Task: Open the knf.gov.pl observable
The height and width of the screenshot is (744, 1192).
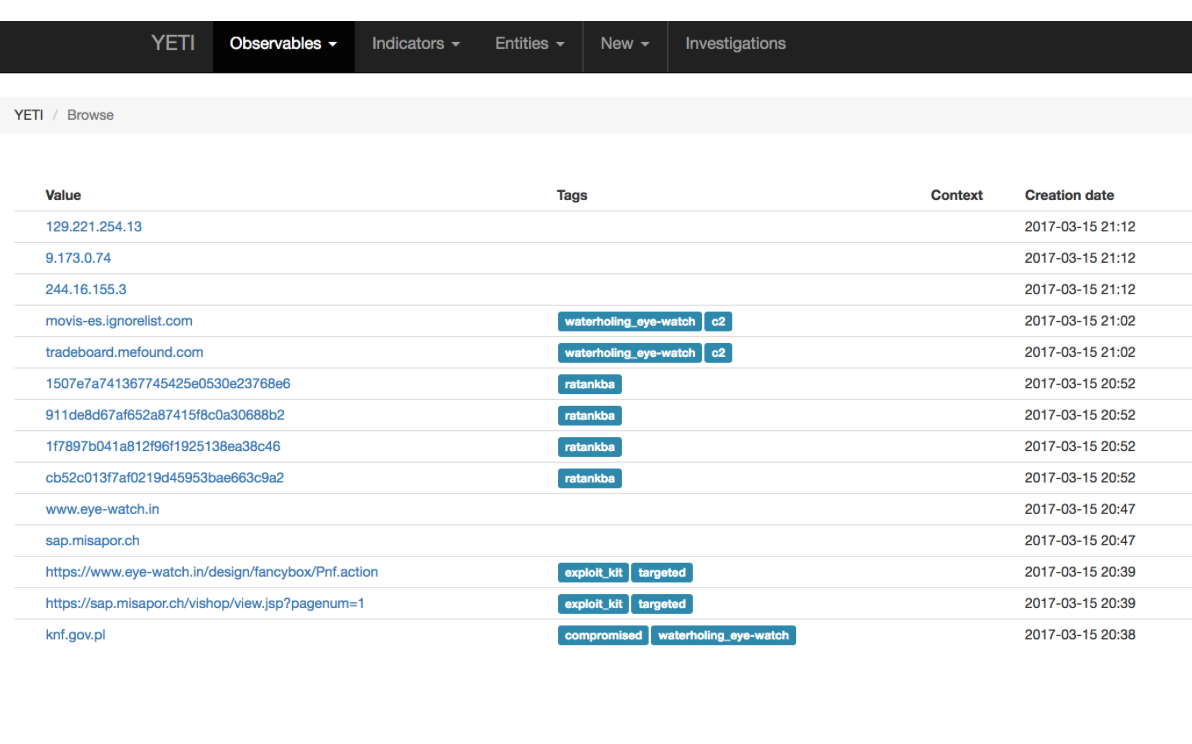Action: tap(75, 635)
